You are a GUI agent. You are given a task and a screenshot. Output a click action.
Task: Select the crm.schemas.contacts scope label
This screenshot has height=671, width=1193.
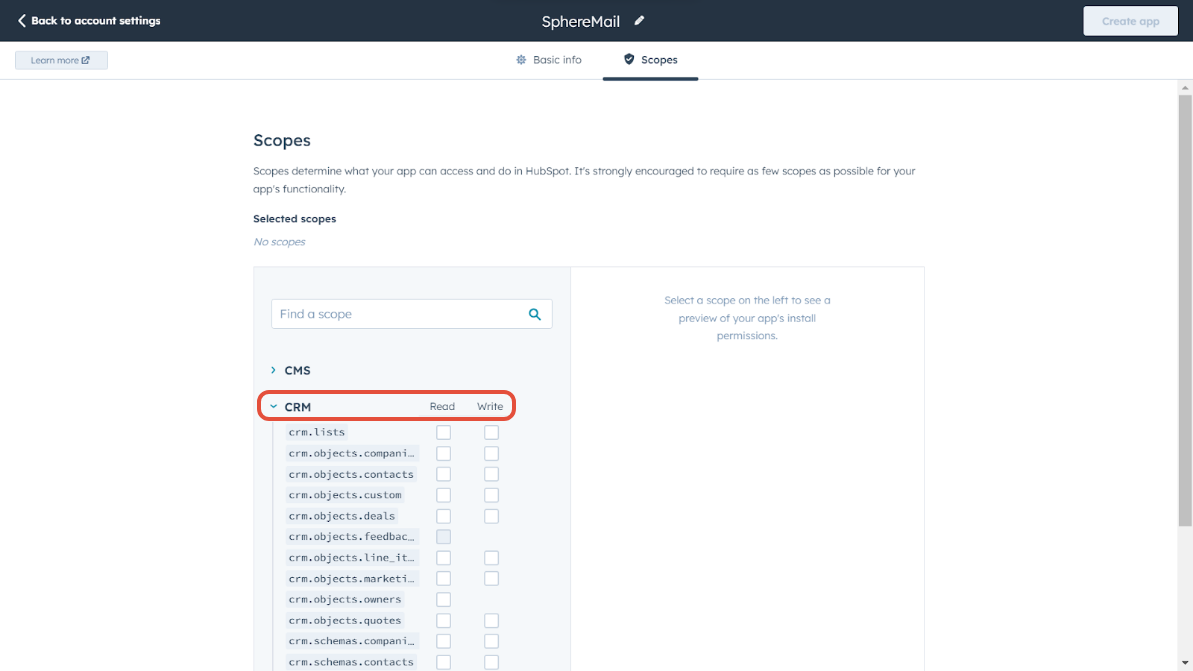tap(351, 662)
